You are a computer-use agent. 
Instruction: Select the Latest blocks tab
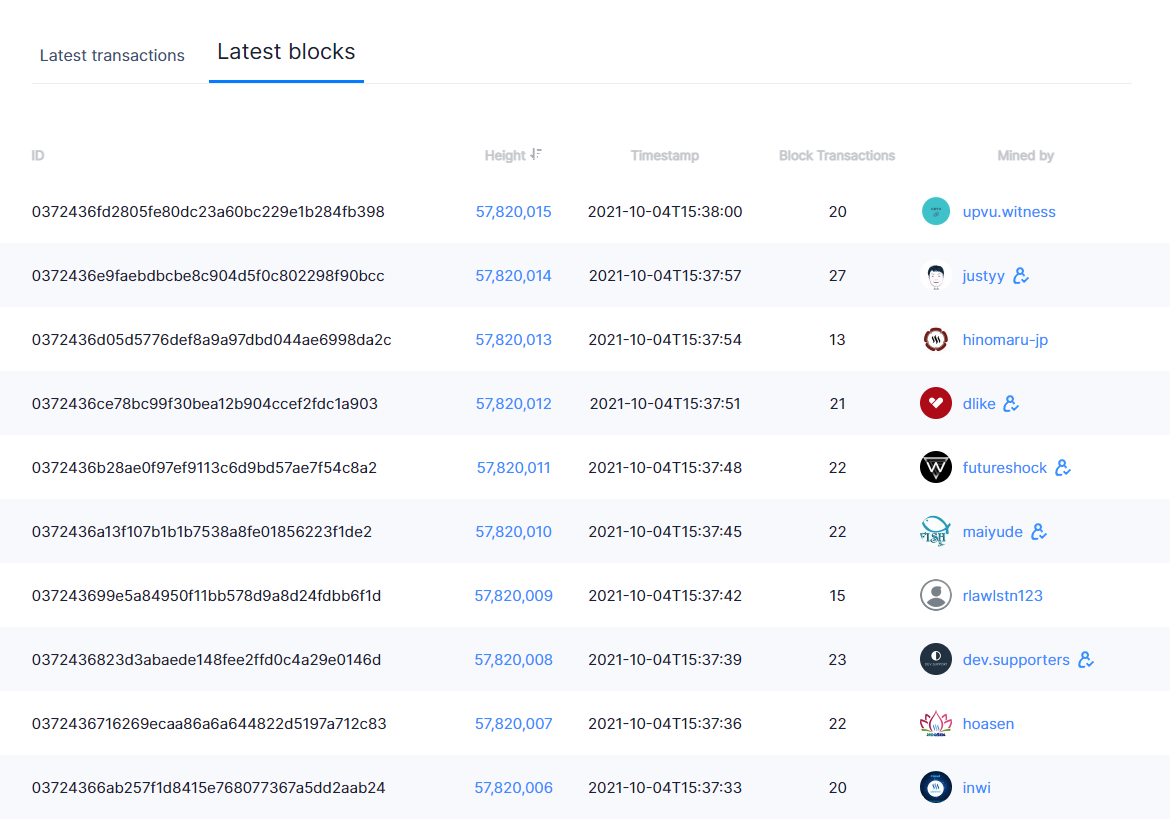point(286,51)
